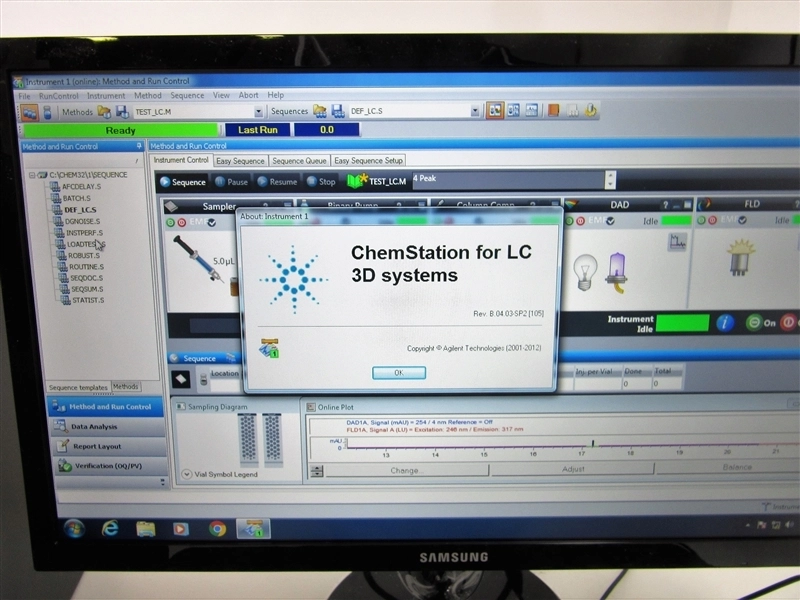Click the Pause button

point(231,182)
